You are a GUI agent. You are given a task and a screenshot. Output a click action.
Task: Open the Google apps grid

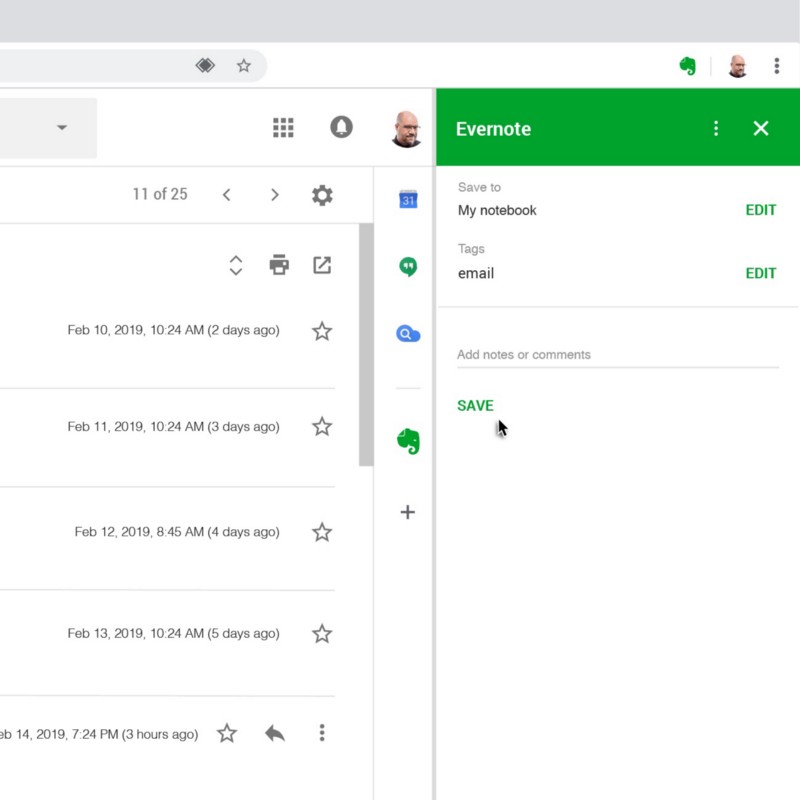click(283, 127)
